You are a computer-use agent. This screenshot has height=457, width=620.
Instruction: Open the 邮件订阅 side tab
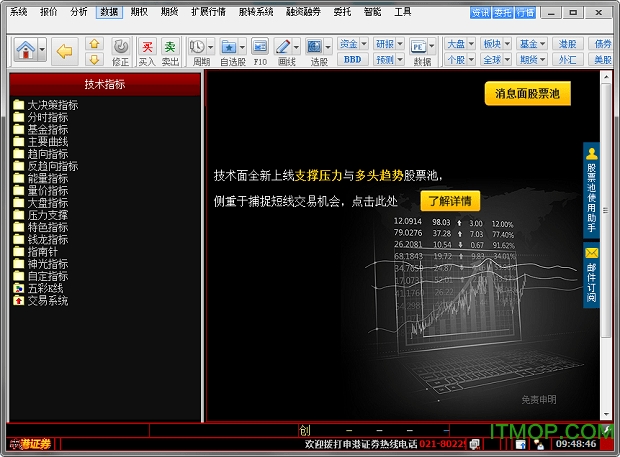tap(591, 275)
